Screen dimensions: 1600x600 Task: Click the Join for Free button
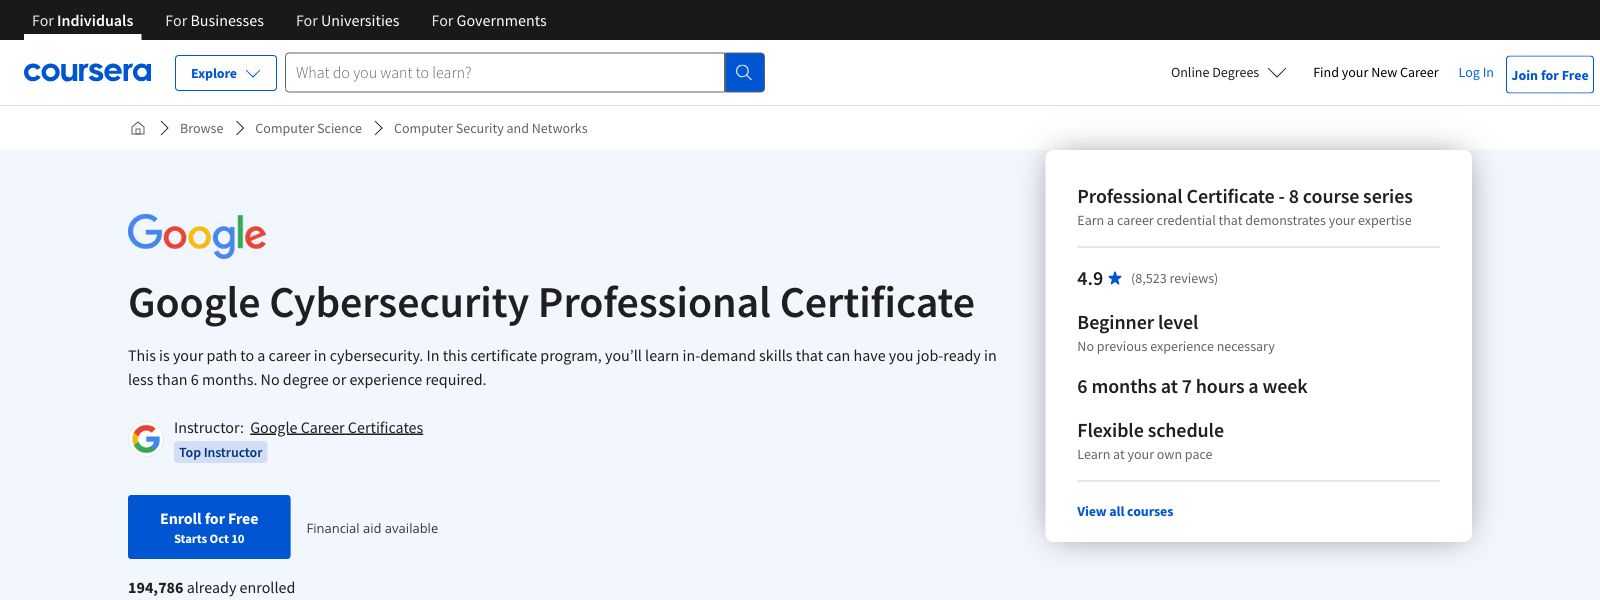pos(1549,74)
